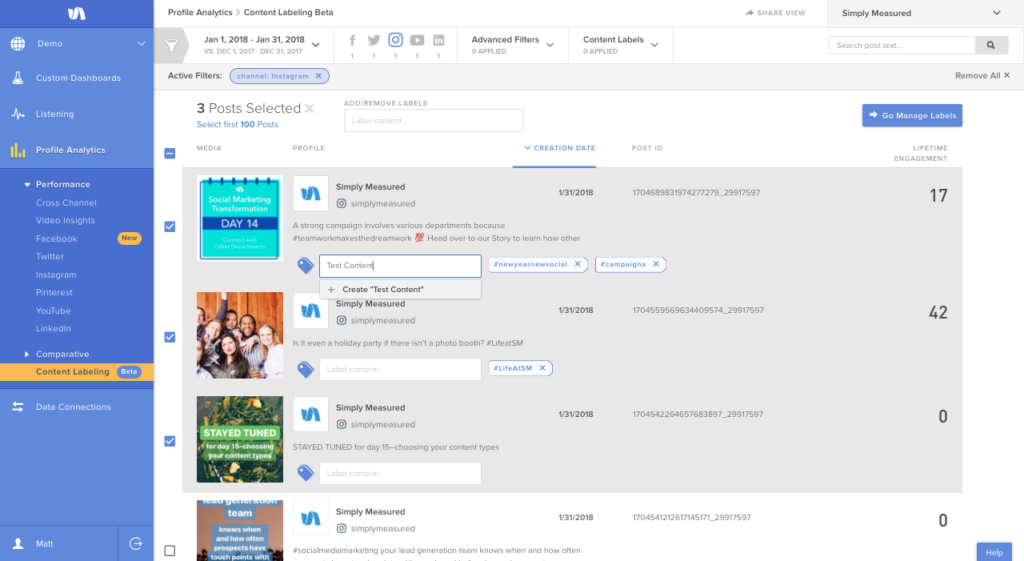Open Video Insights report
1024x561 pixels.
65,221
